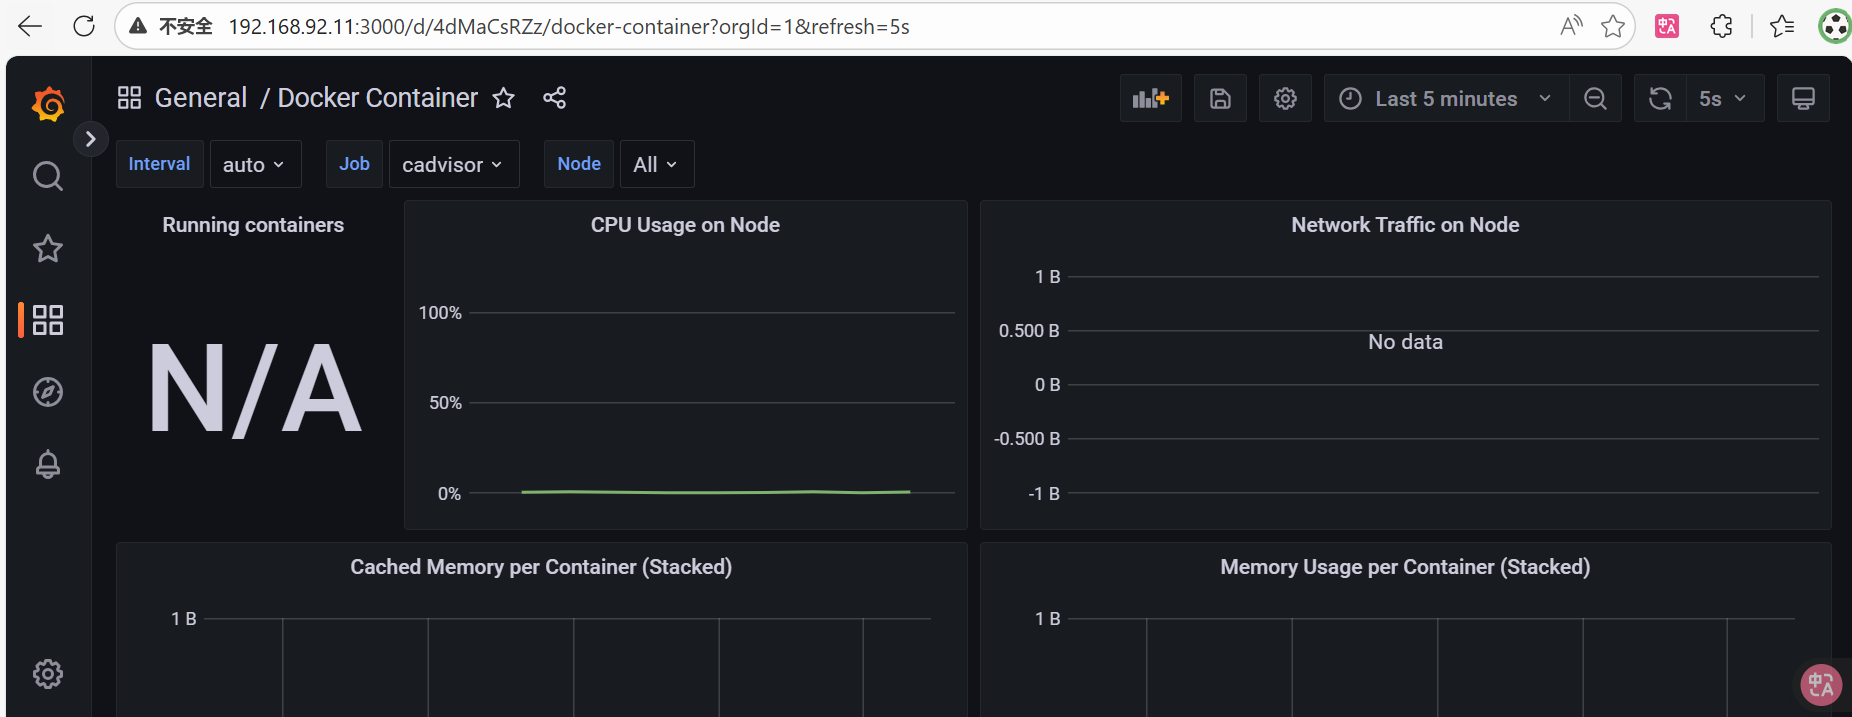Click the dashboard grid icon beside General
The height and width of the screenshot is (717, 1852).
(129, 98)
